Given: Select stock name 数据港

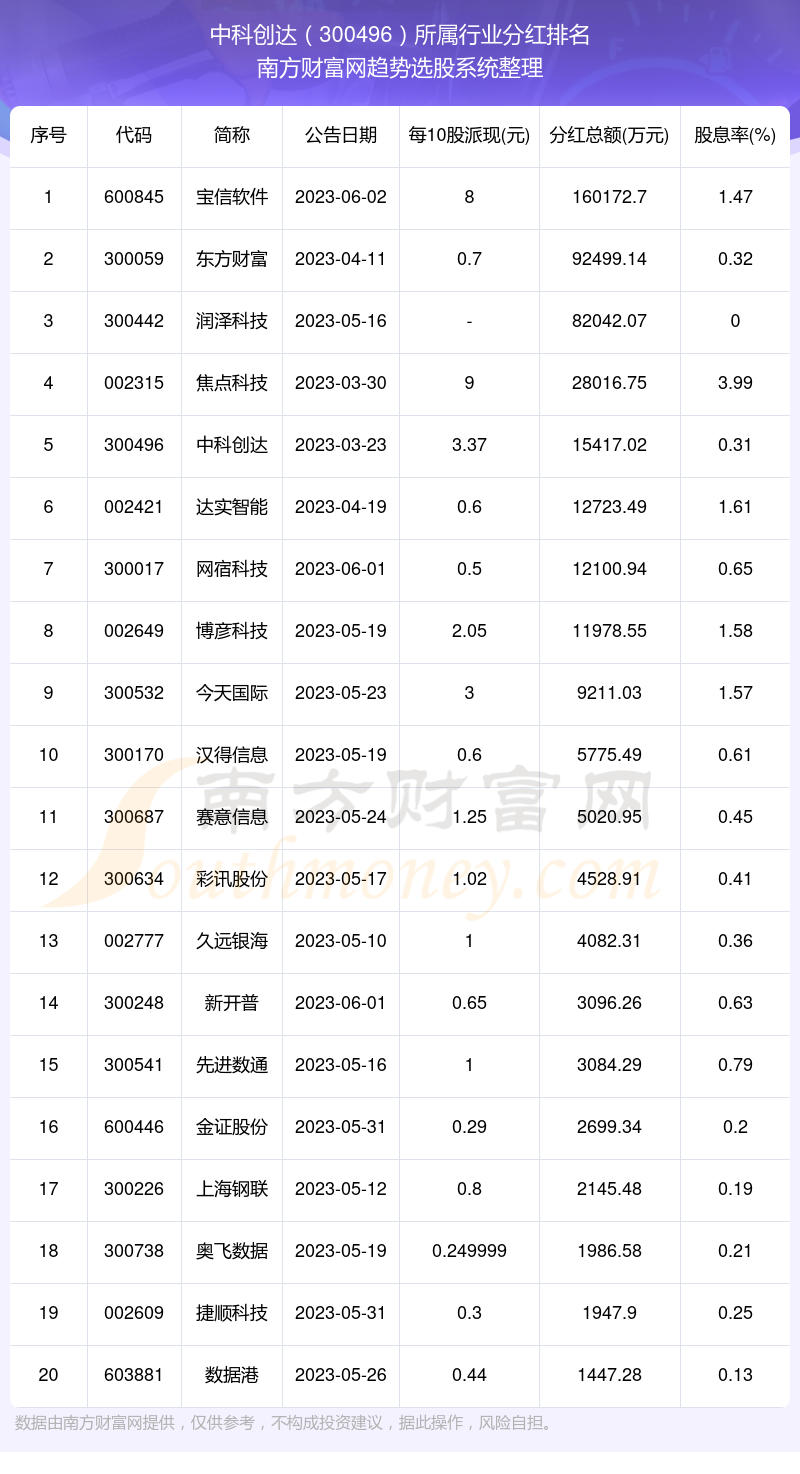Looking at the screenshot, I should click(x=232, y=1375).
